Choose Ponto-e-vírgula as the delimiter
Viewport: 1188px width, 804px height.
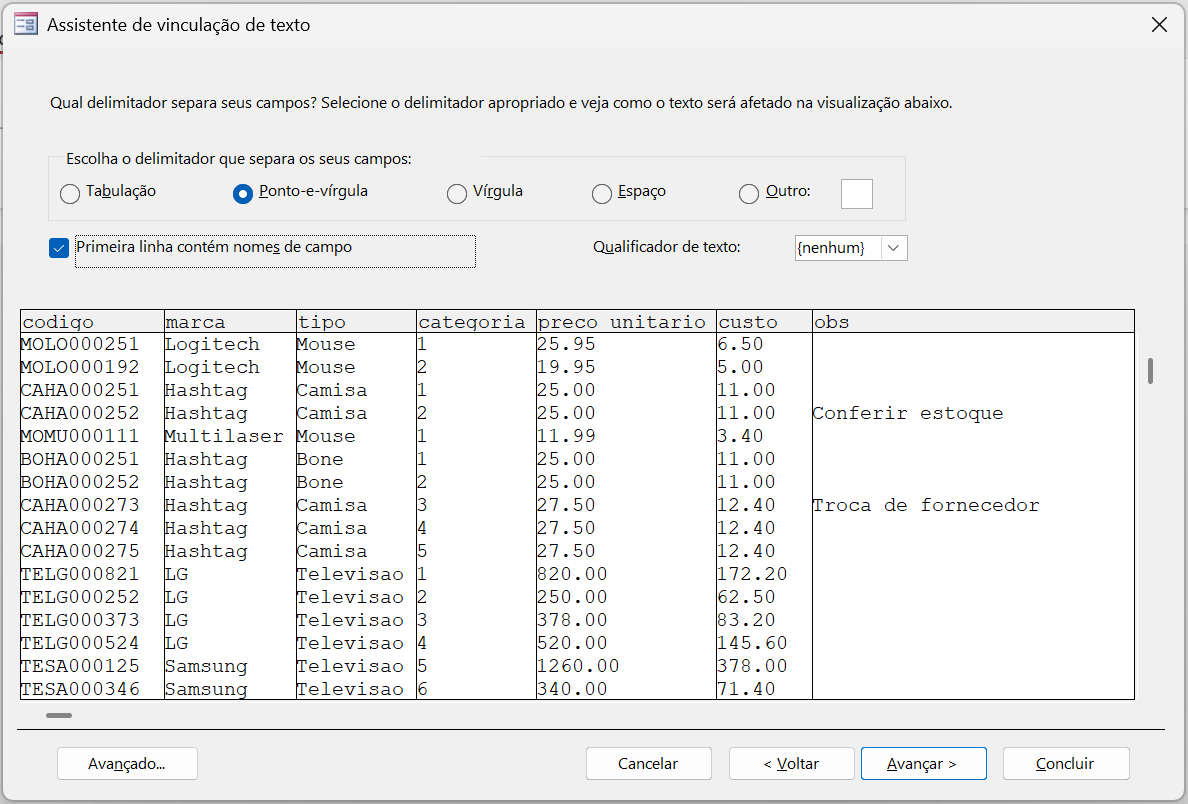242,194
